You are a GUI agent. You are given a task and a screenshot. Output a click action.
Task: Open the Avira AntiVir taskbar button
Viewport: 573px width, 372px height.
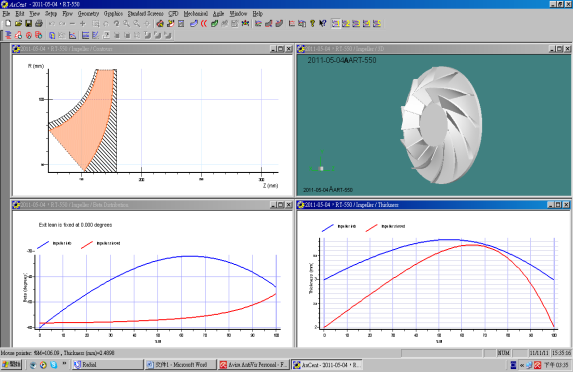click(x=254, y=365)
